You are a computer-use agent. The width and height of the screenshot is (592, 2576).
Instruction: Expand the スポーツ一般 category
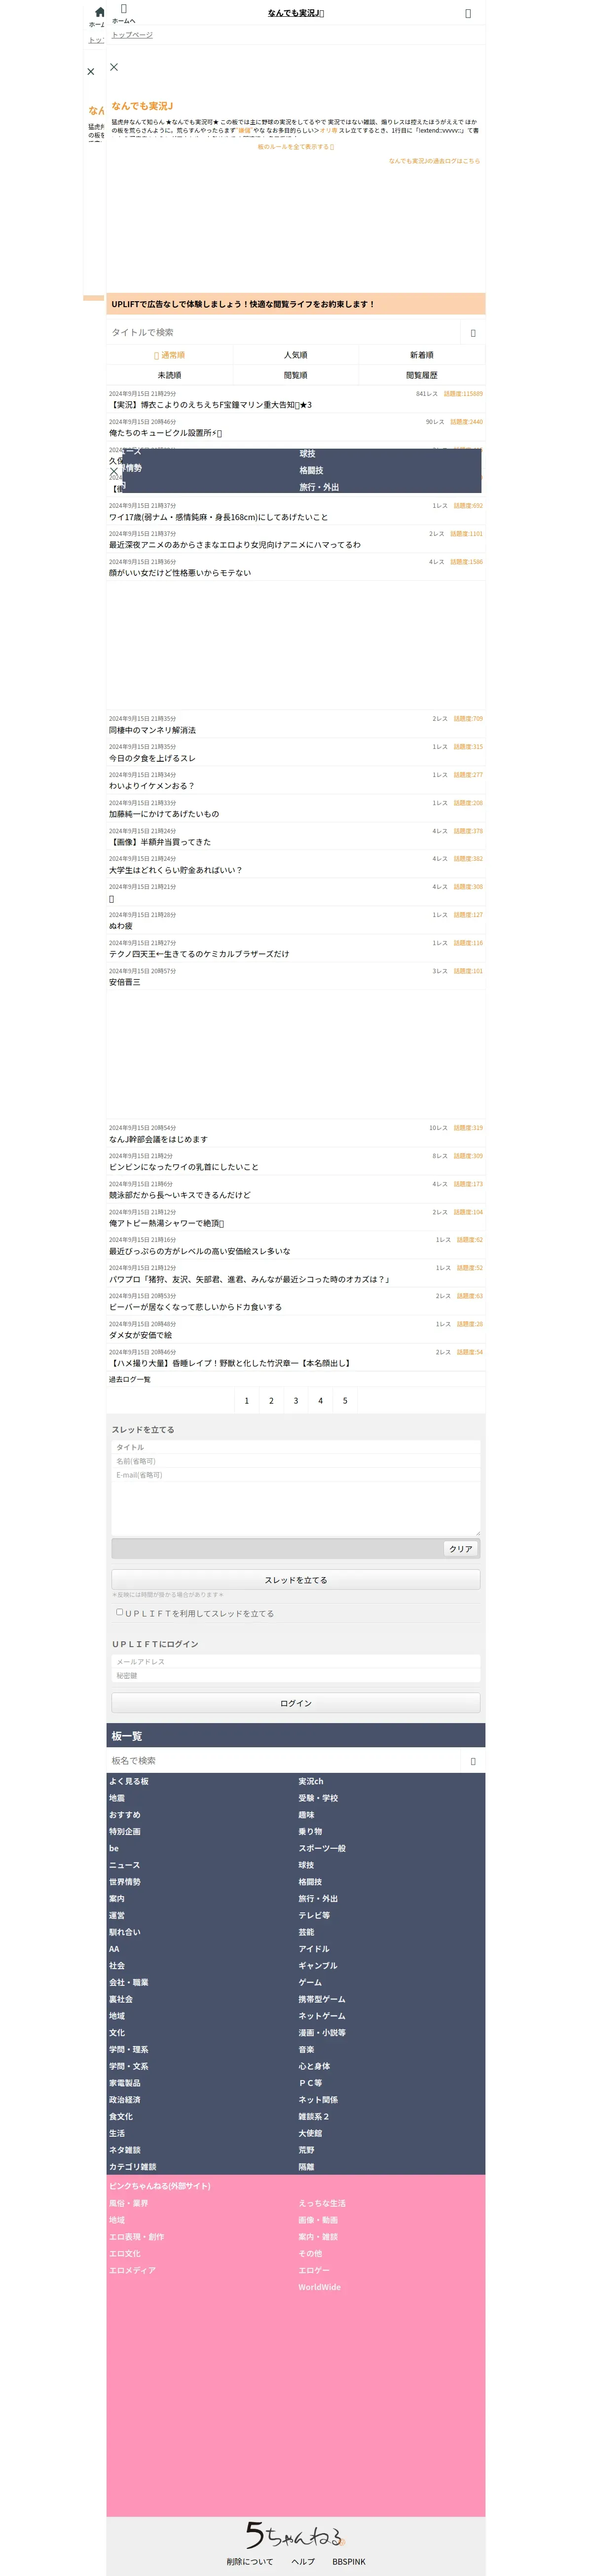tap(322, 1849)
